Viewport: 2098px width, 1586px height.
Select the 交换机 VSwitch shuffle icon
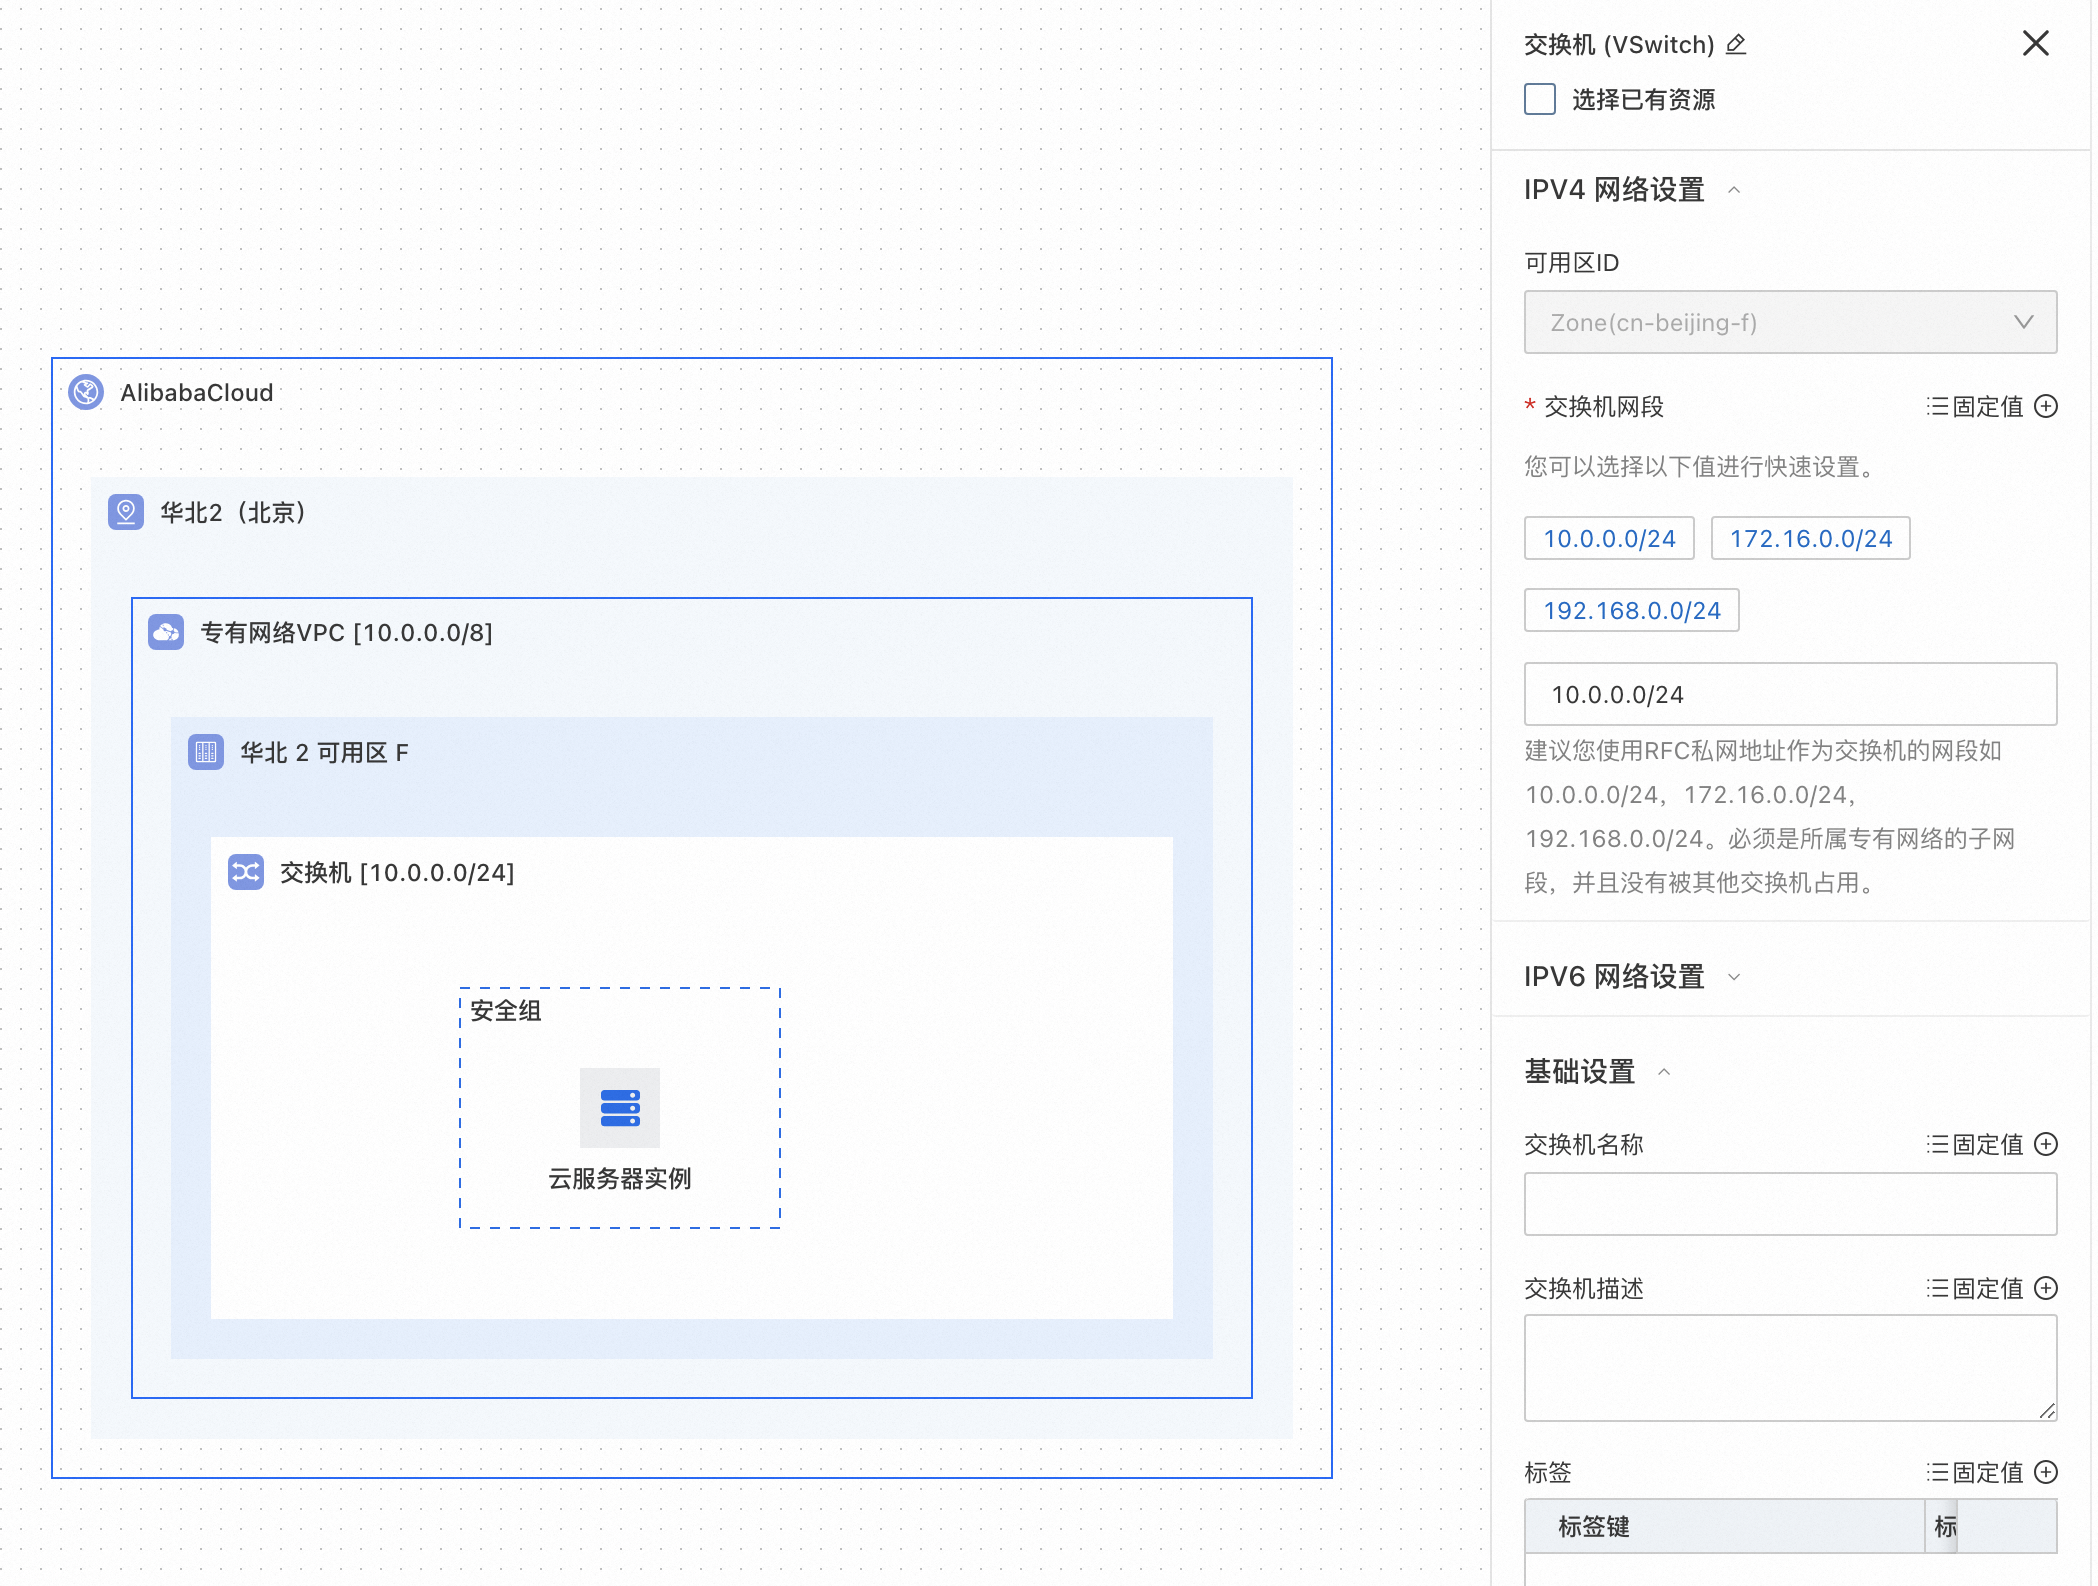pyautogui.click(x=246, y=872)
